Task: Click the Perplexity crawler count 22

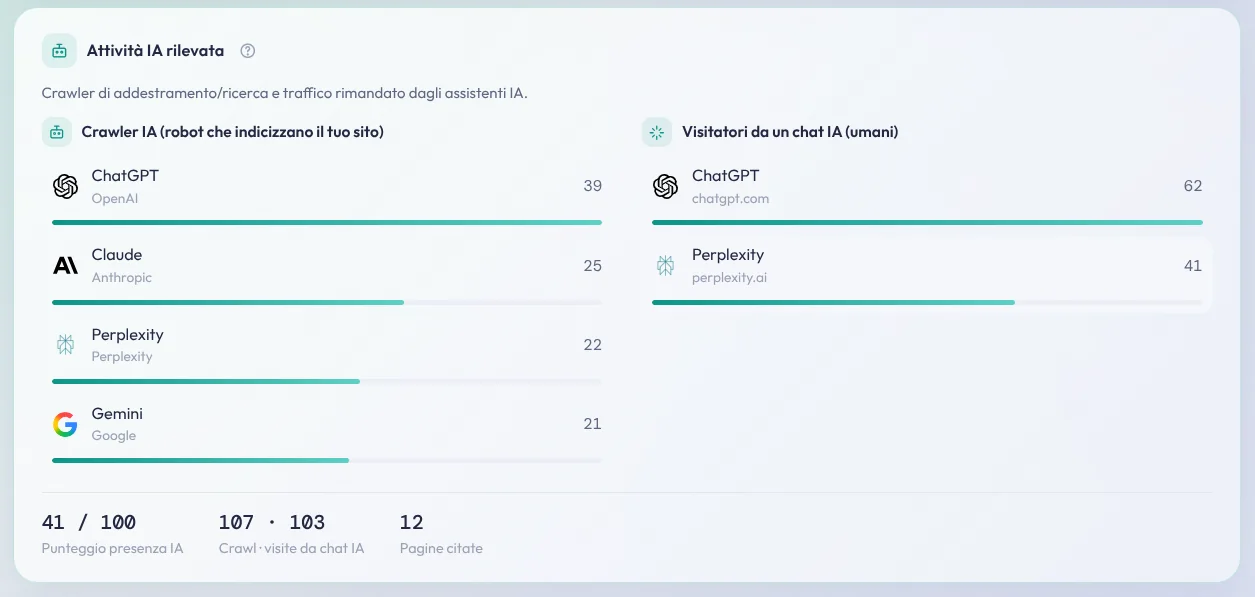Action: [593, 345]
